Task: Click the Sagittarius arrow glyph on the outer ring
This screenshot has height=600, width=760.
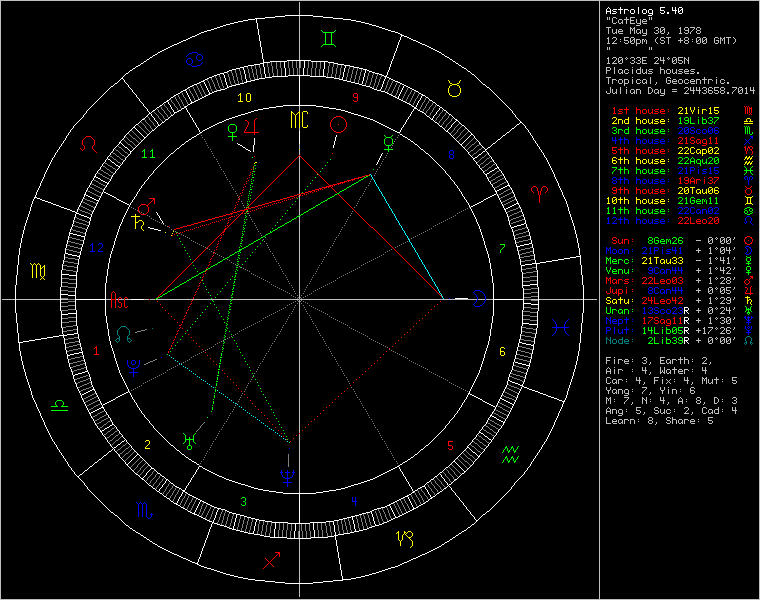Action: (x=271, y=560)
